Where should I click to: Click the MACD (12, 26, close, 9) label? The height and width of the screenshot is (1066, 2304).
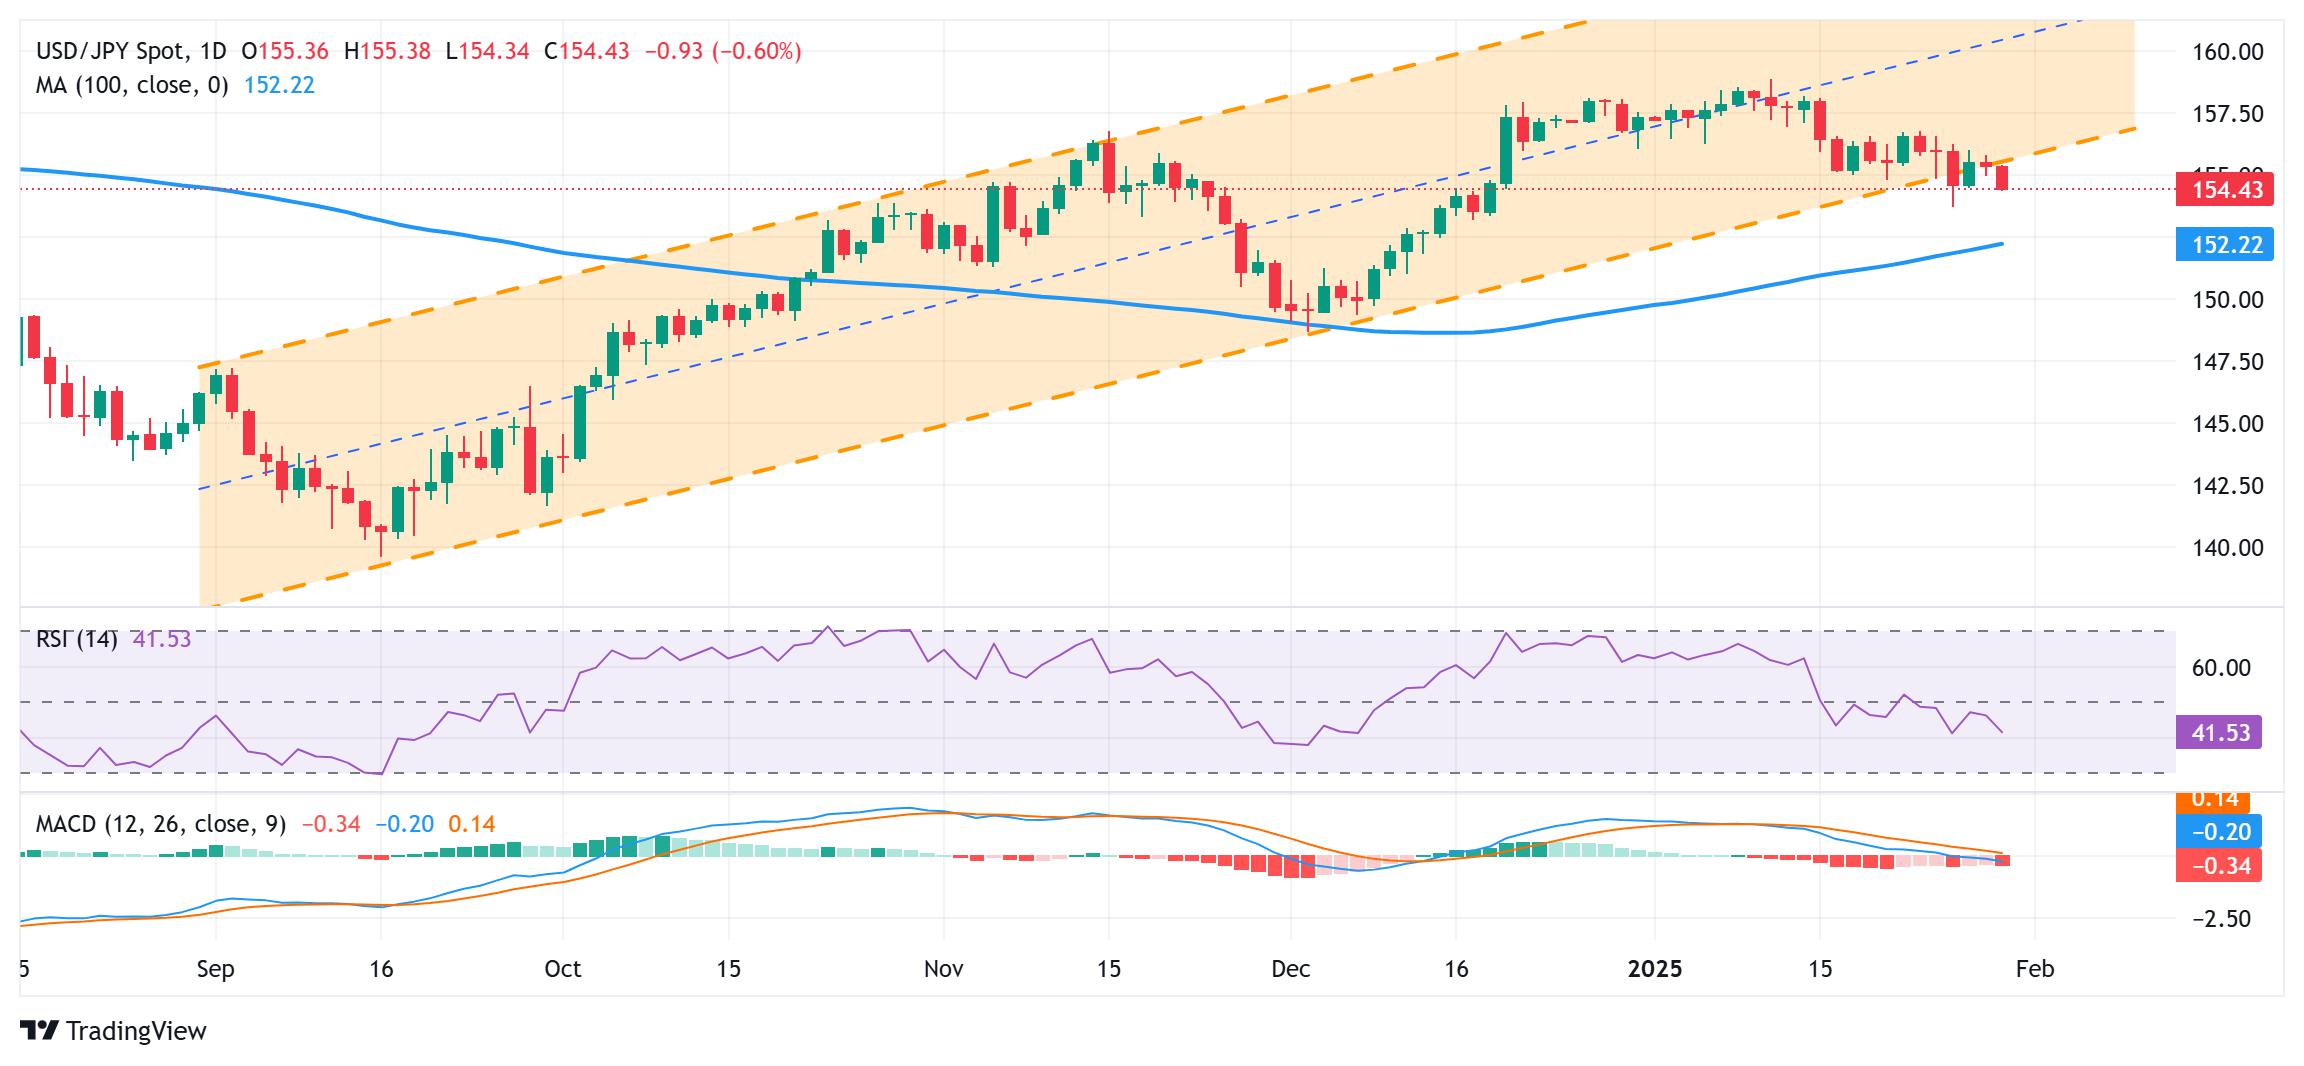[161, 824]
